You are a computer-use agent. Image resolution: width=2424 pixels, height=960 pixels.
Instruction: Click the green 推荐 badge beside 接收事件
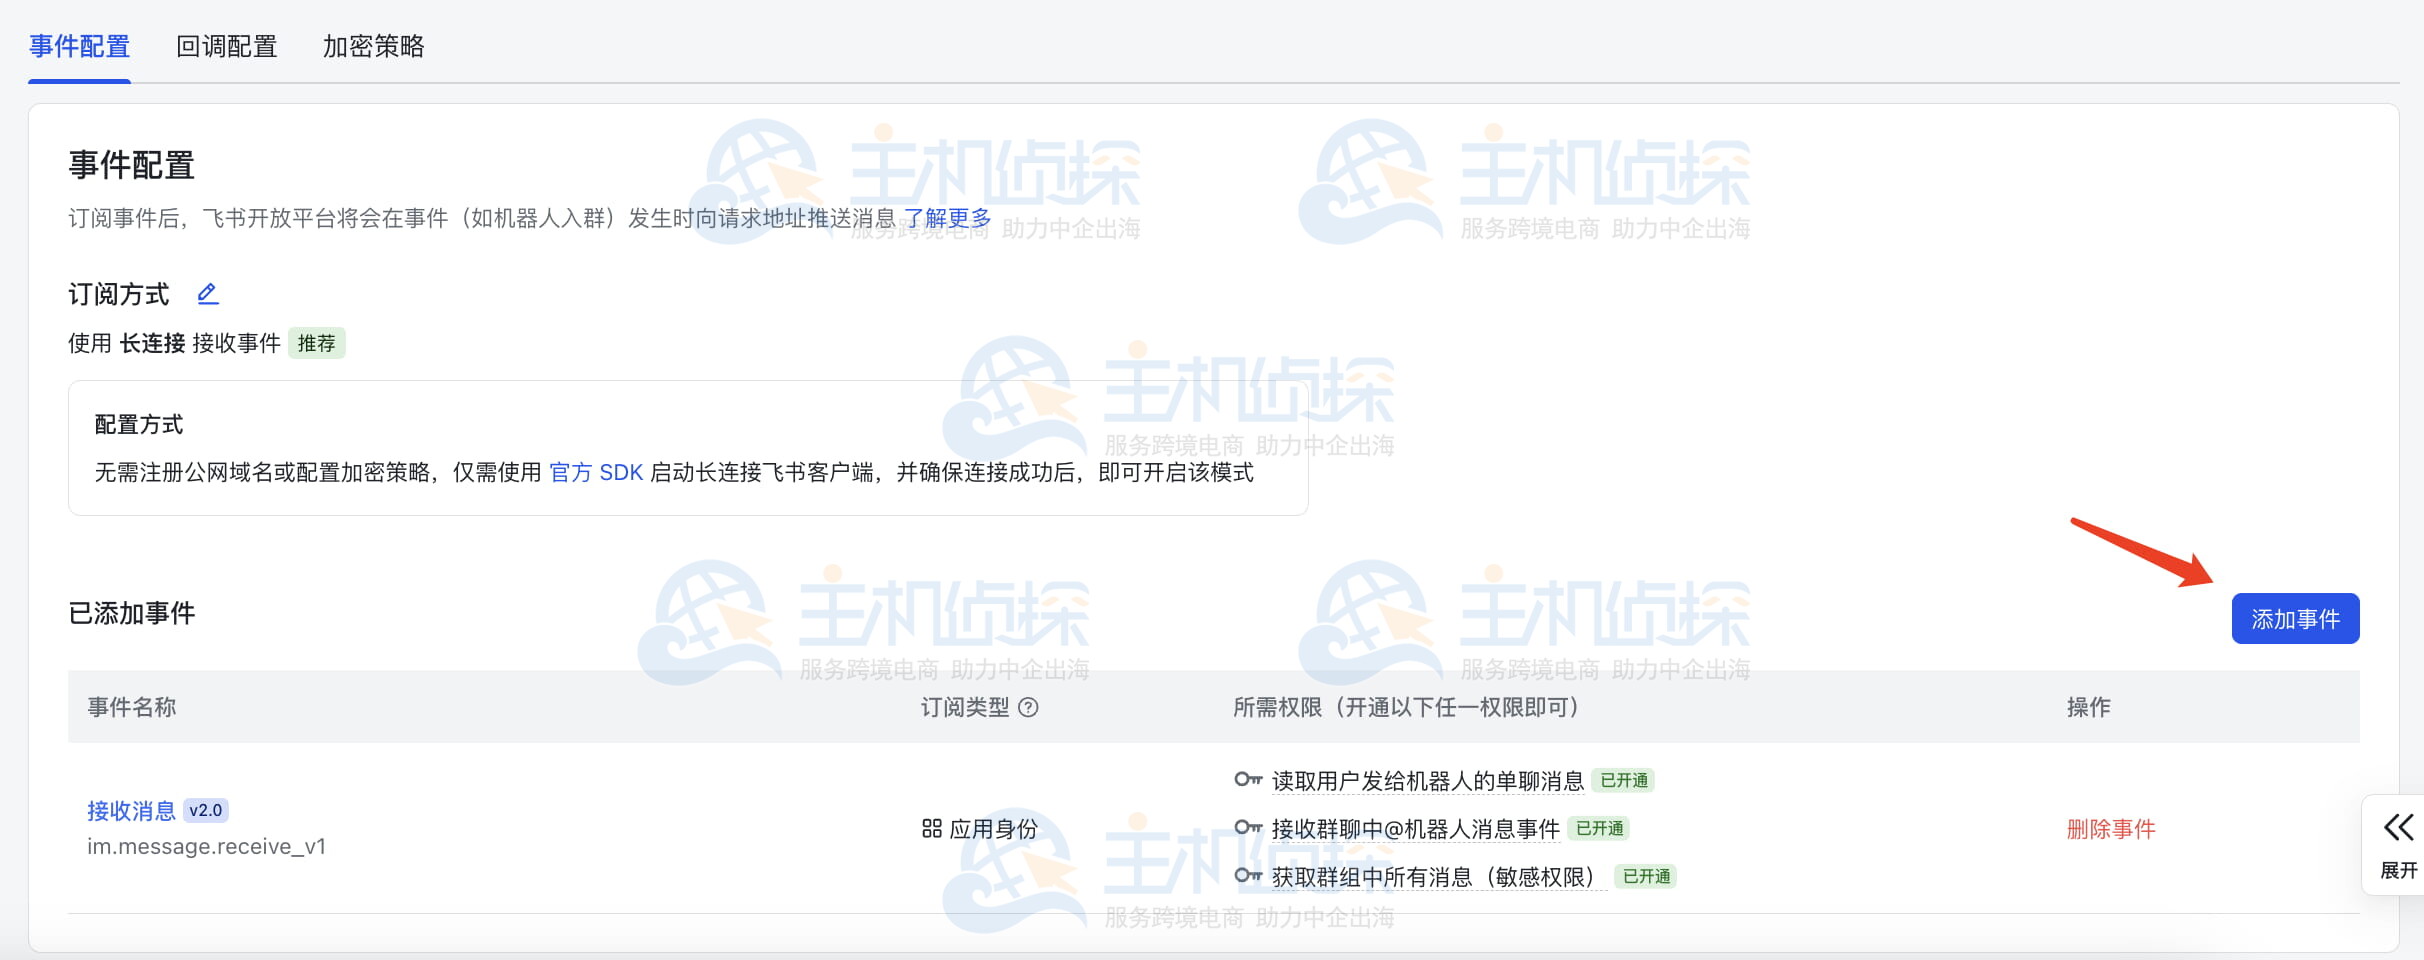tap(317, 343)
